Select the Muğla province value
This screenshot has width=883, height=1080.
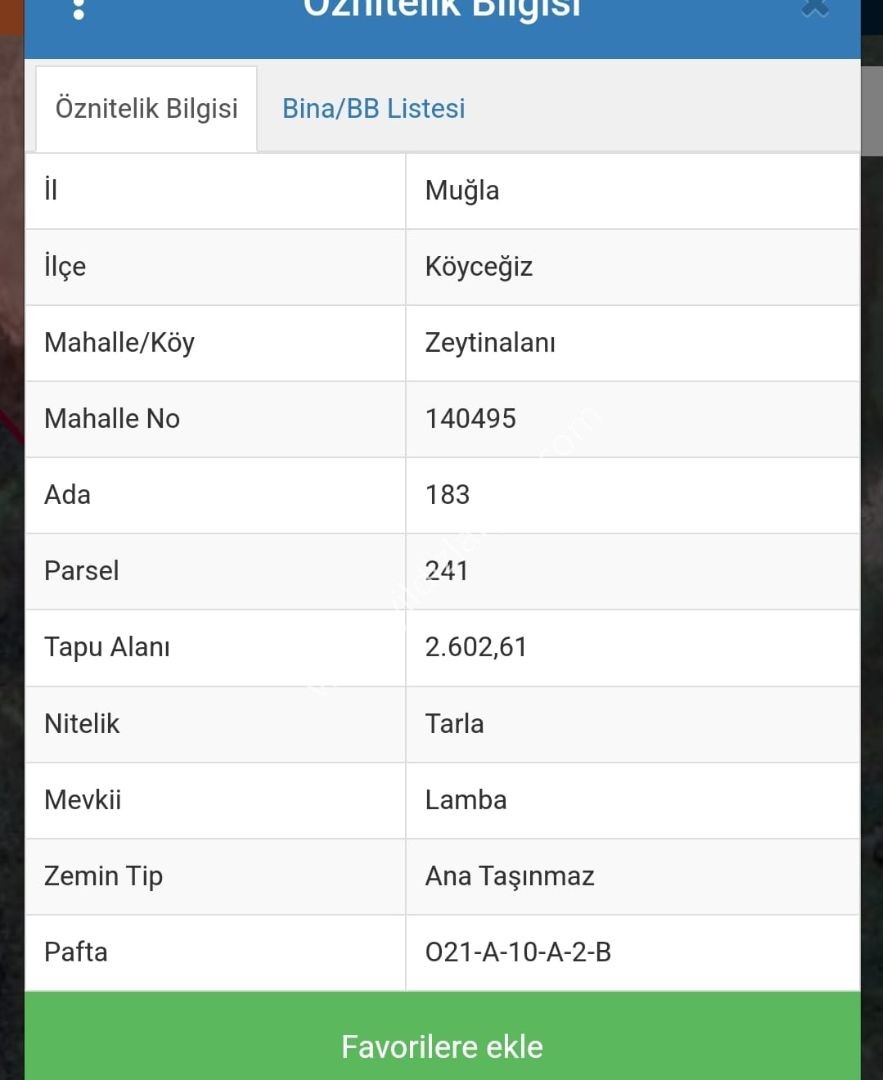coord(462,191)
